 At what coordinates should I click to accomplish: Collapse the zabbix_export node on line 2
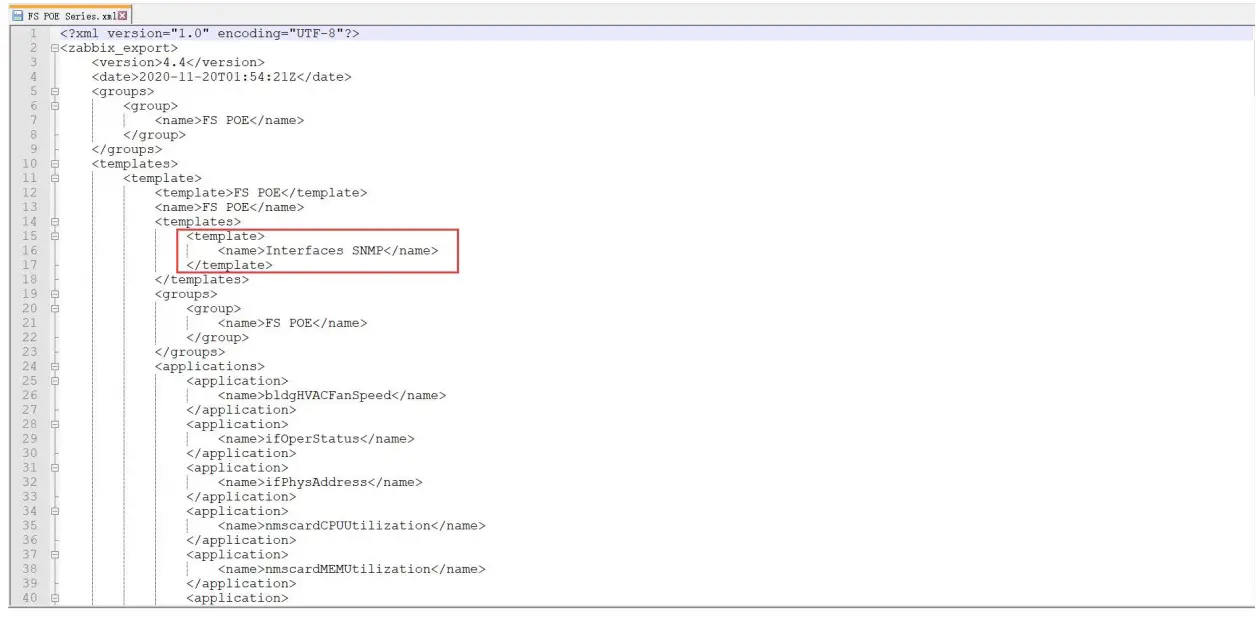coord(55,48)
